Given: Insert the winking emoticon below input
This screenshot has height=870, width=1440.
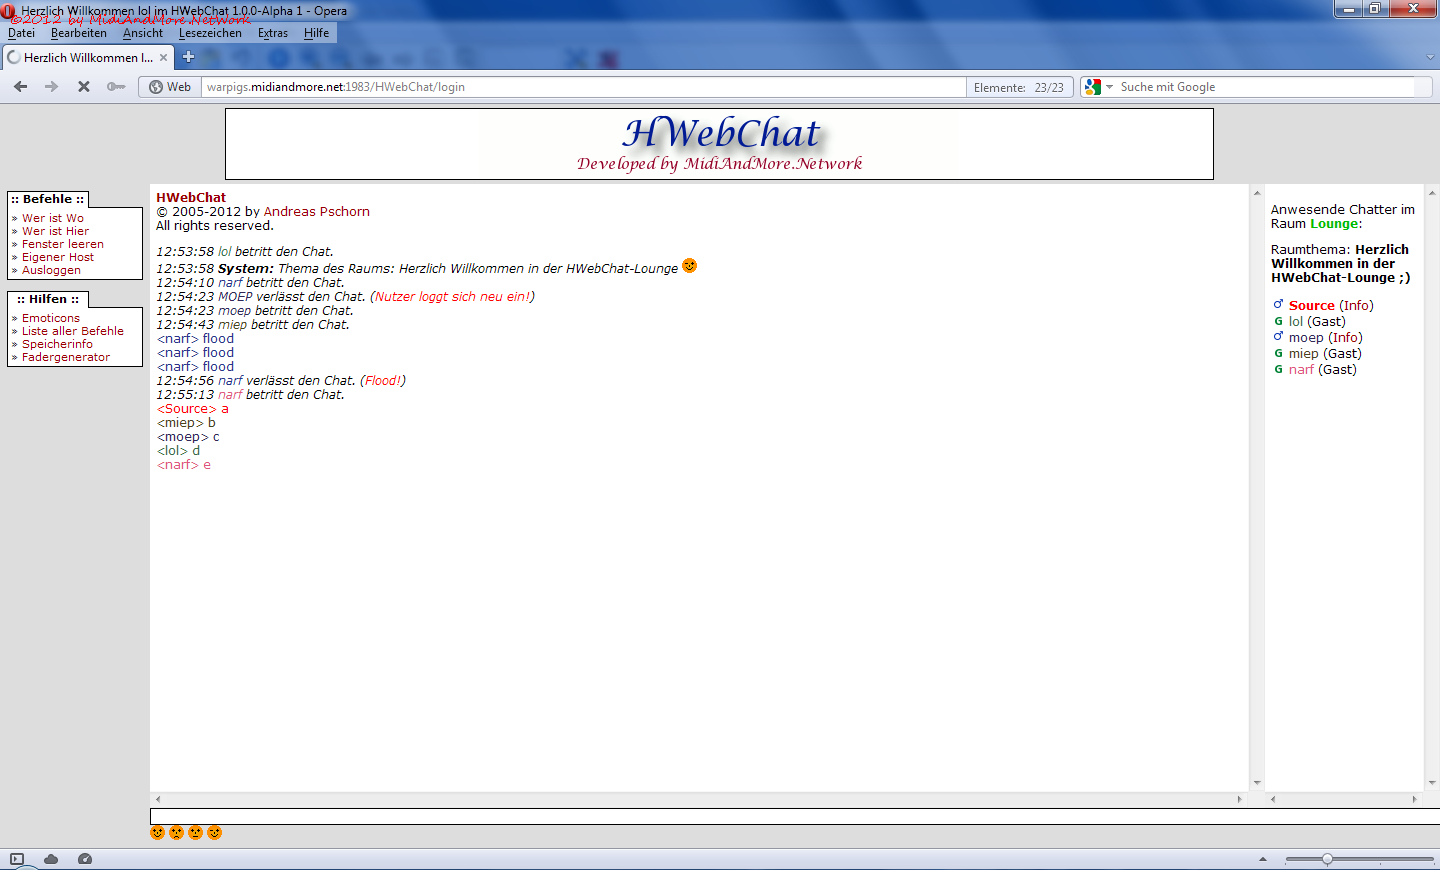Looking at the screenshot, I should point(214,832).
